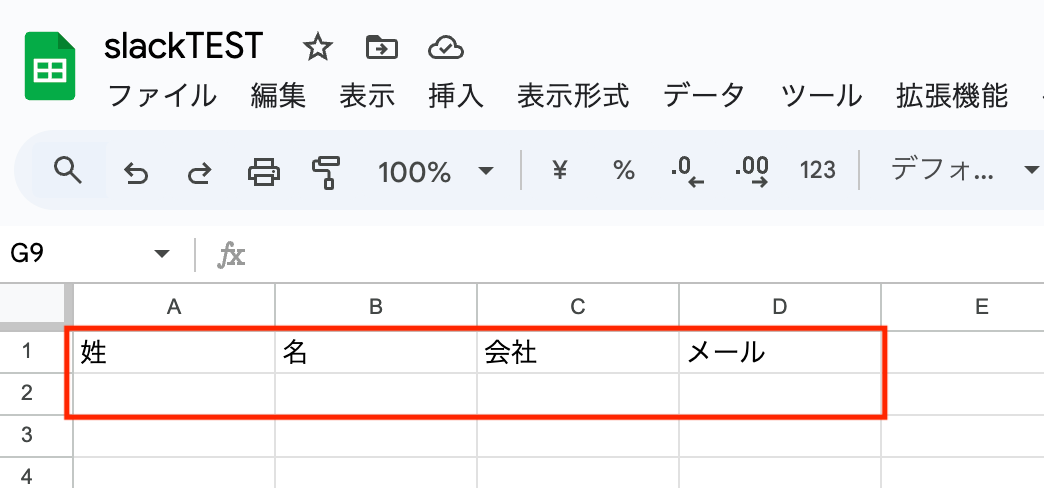
Task: Click the move to folder icon
Action: tap(381, 47)
